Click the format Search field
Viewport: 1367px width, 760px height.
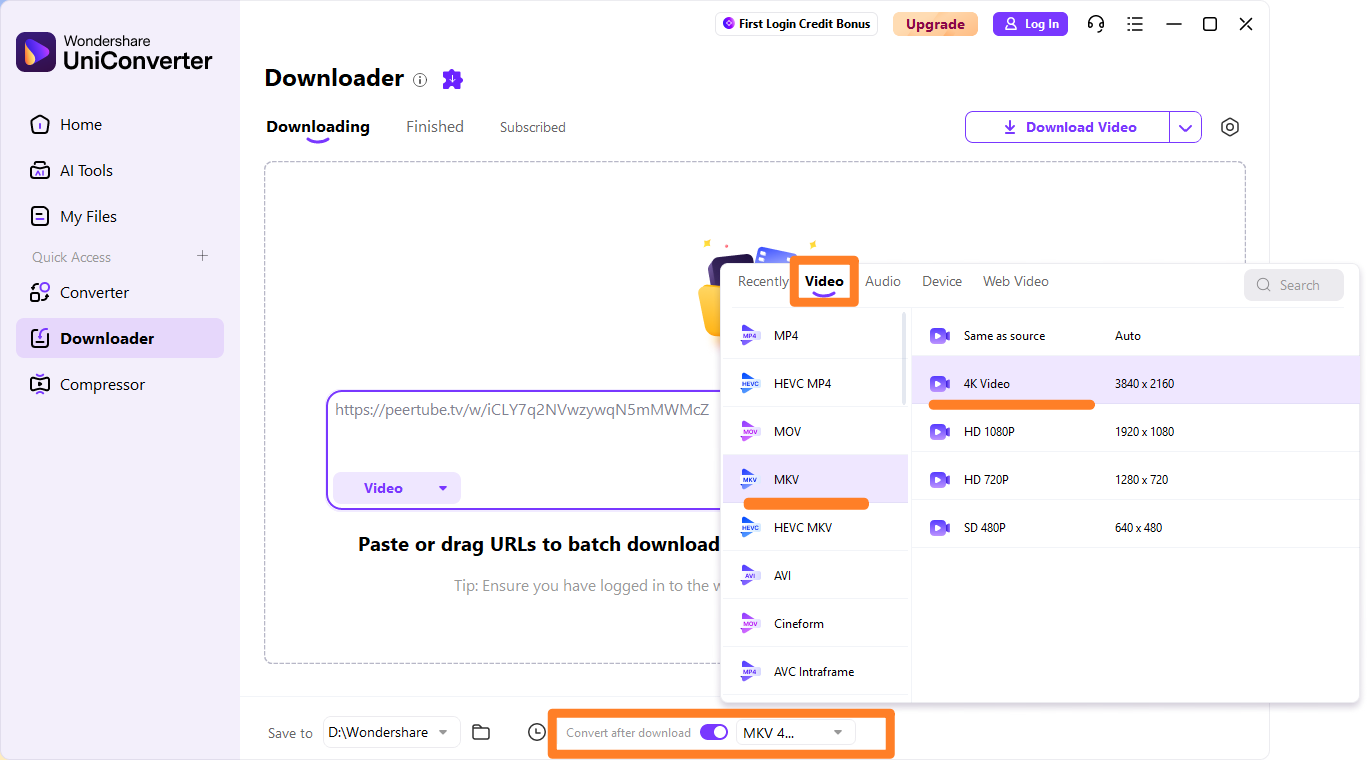click(1295, 285)
